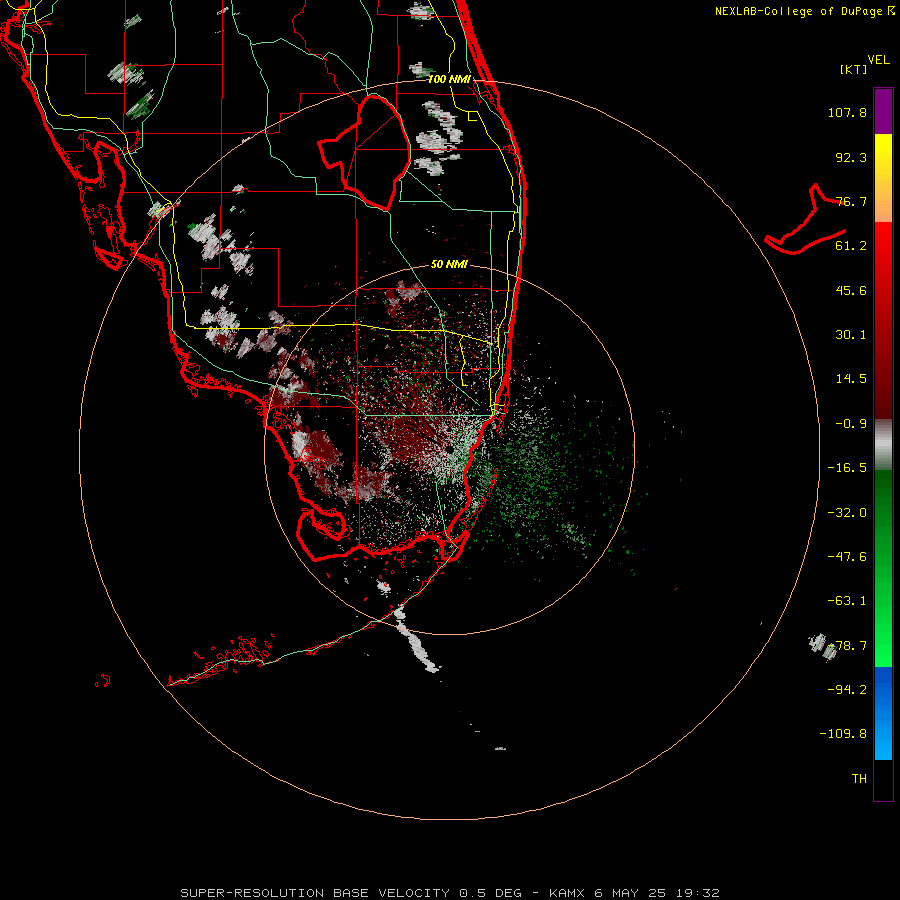Pick the purple segment of velocity color bar
This screenshot has width=900, height=900.
click(883, 111)
